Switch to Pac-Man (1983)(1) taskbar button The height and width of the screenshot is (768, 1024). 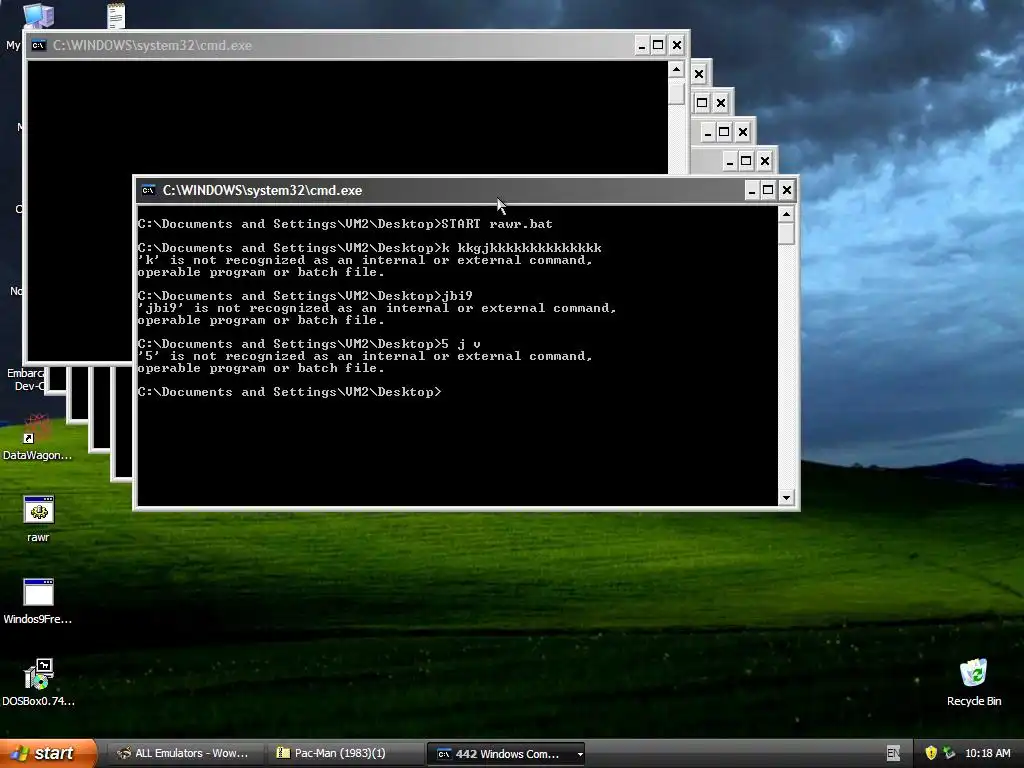(x=345, y=753)
